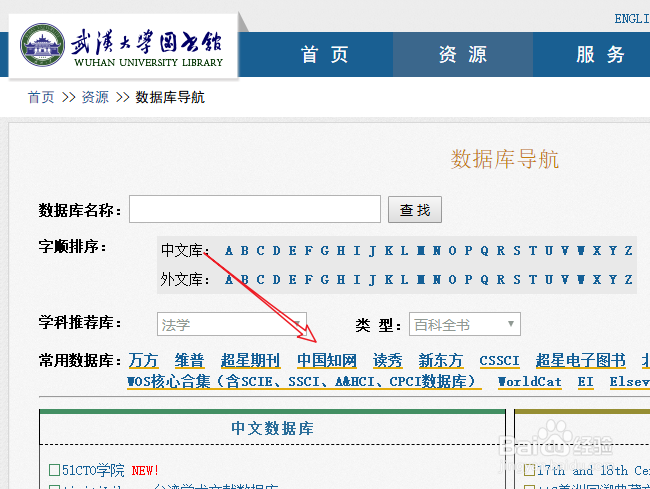Filter 中文库 by letter D

276,251
